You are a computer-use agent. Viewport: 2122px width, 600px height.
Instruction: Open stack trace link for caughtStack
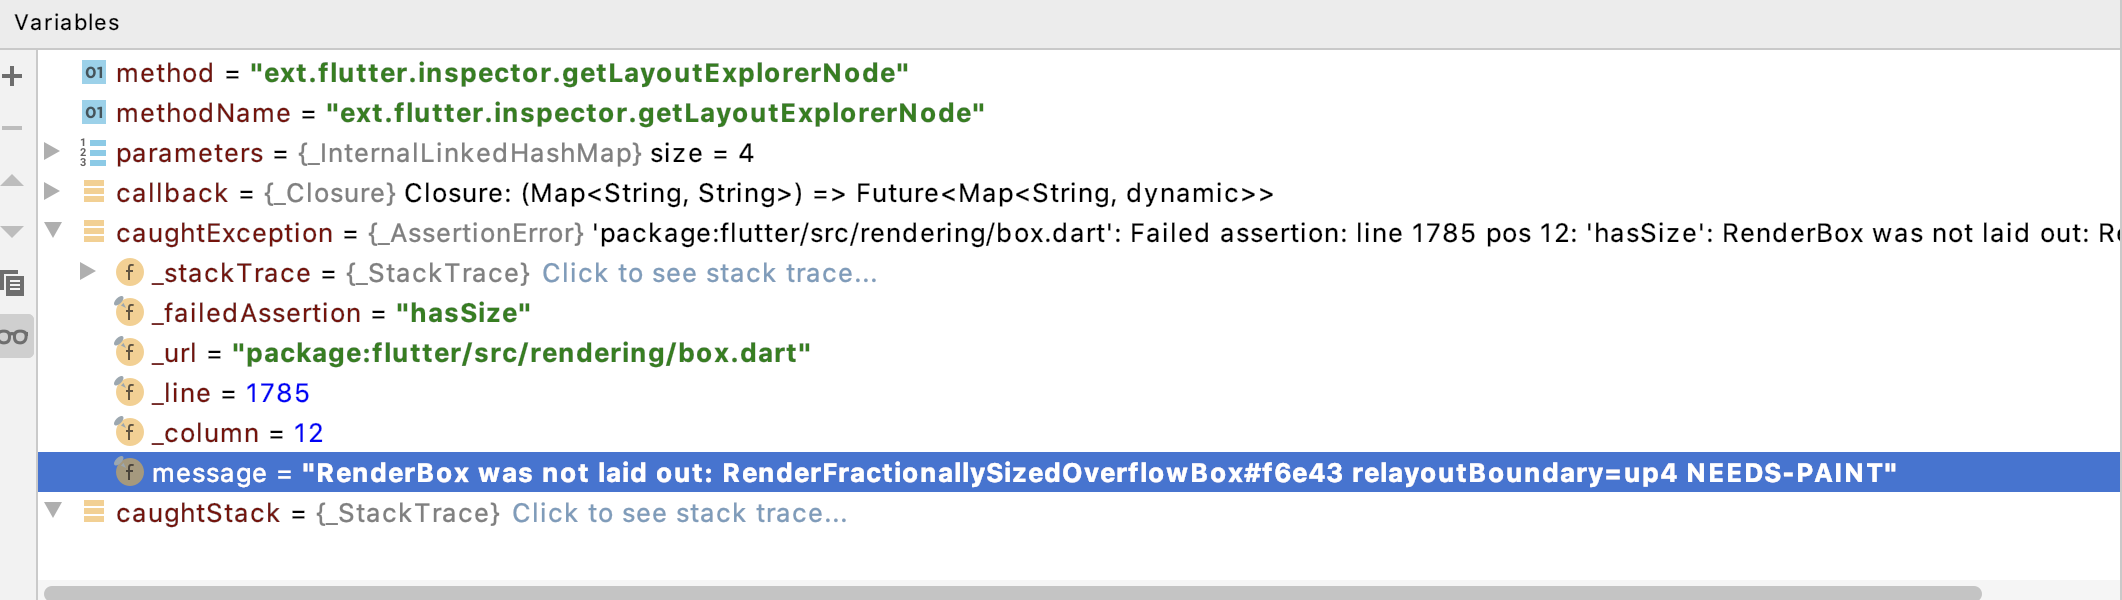pos(679,513)
